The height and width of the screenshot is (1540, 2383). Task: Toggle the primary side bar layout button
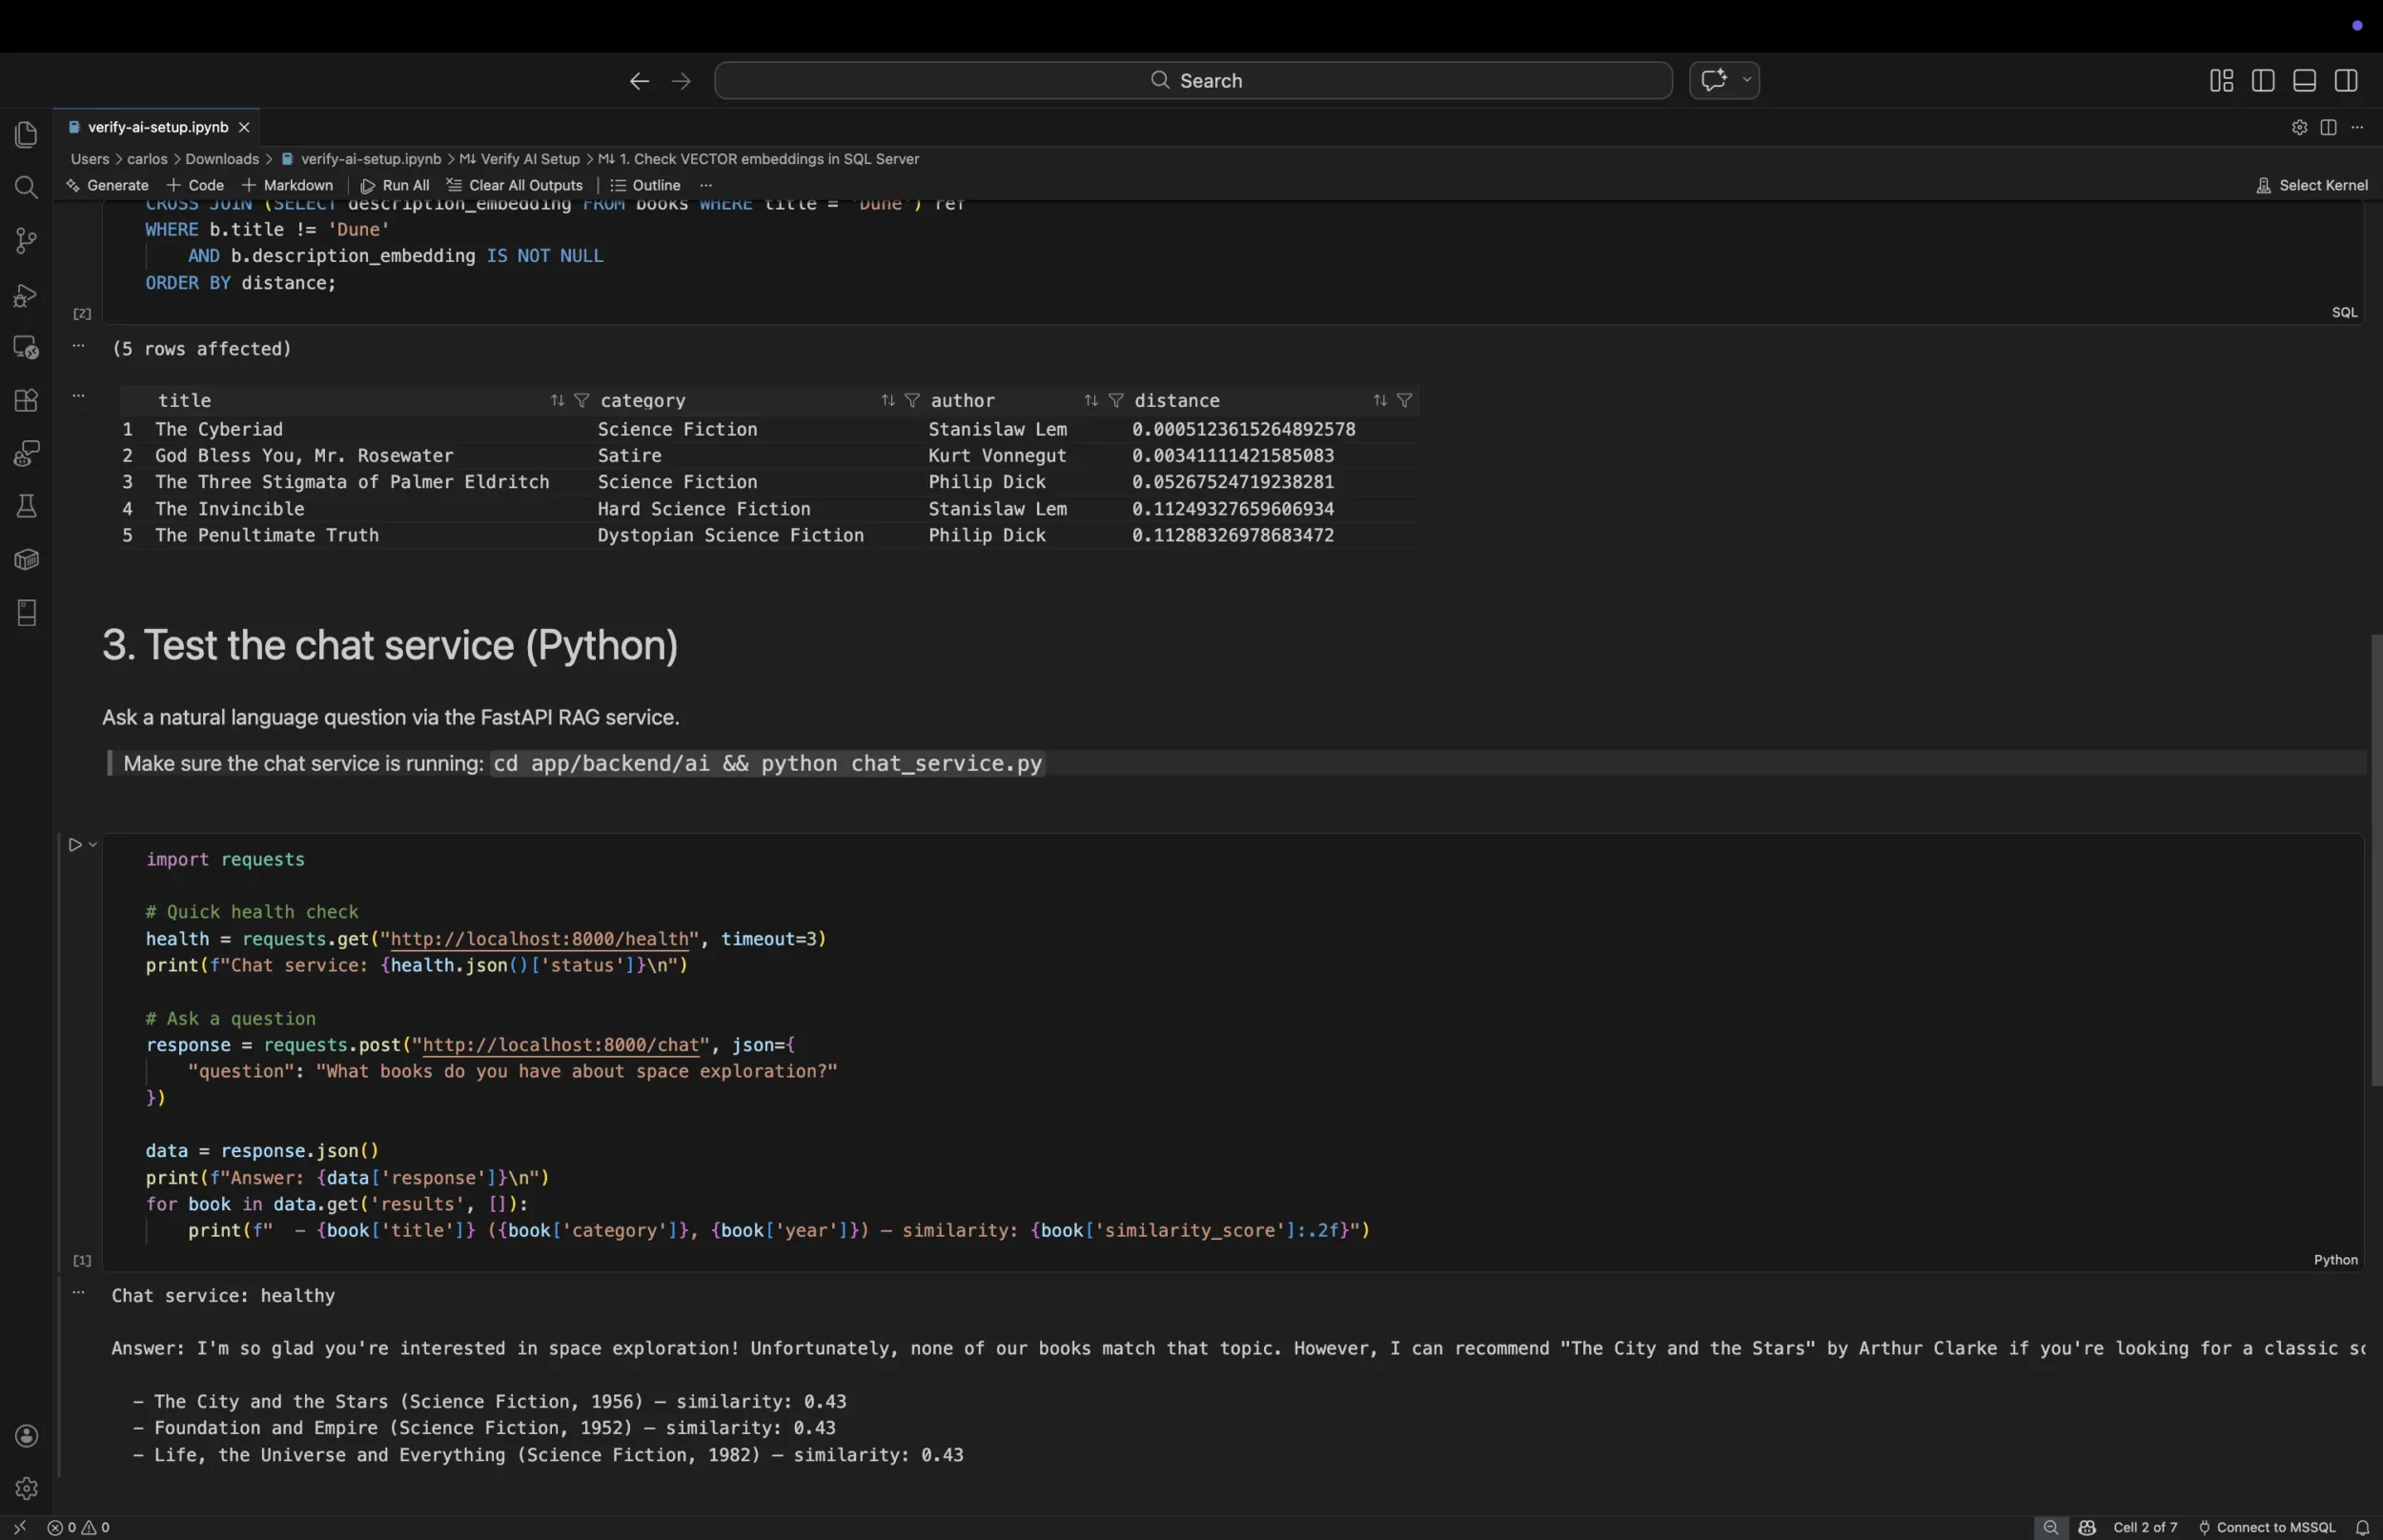[2263, 81]
